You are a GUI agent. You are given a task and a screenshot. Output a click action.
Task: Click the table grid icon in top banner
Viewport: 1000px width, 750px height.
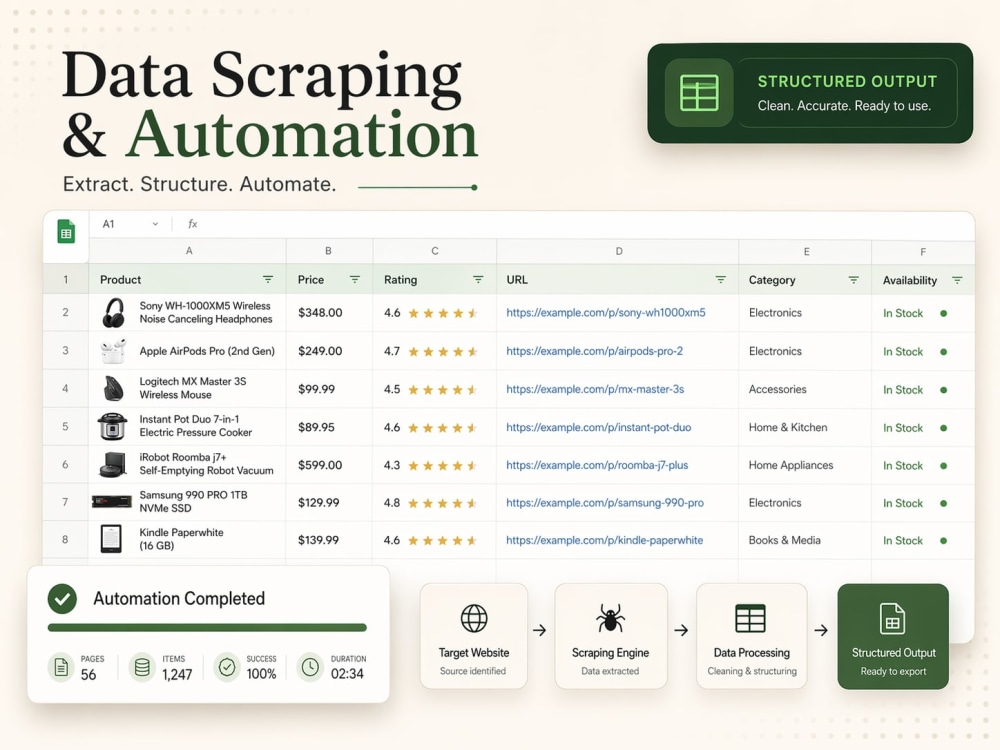click(x=699, y=93)
